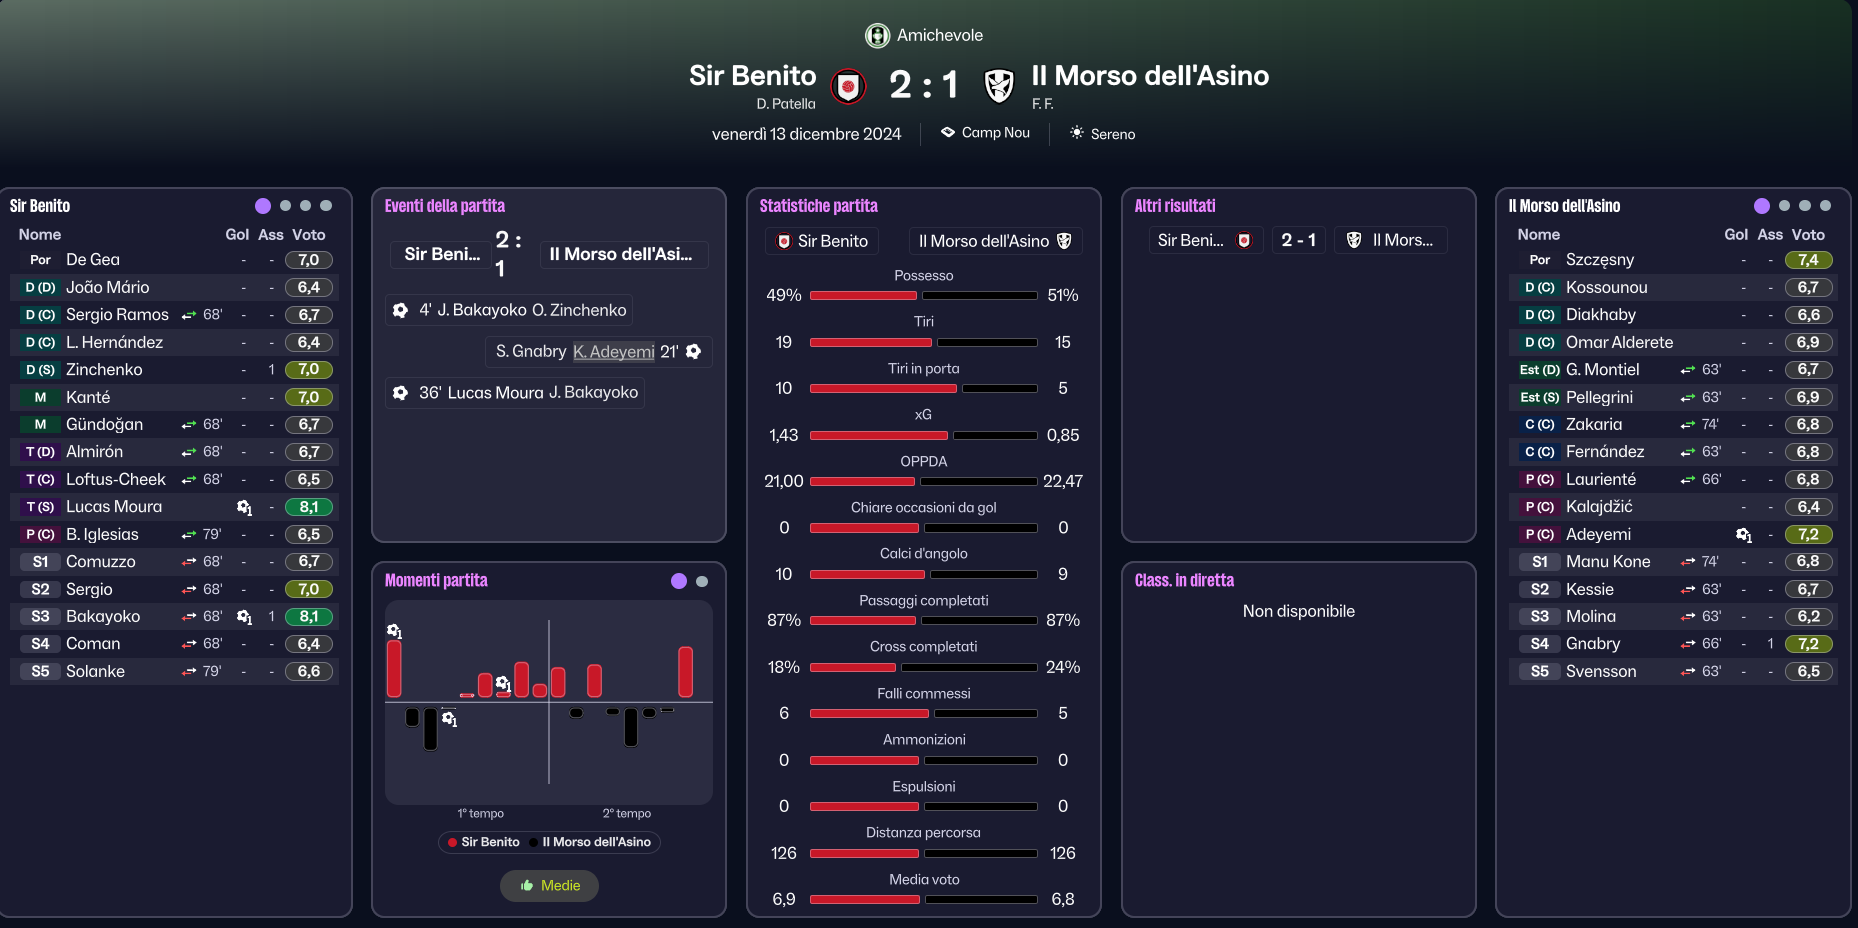The image size is (1858, 928).
Task: Click the Sir Benito club crest in header
Action: [x=849, y=87]
